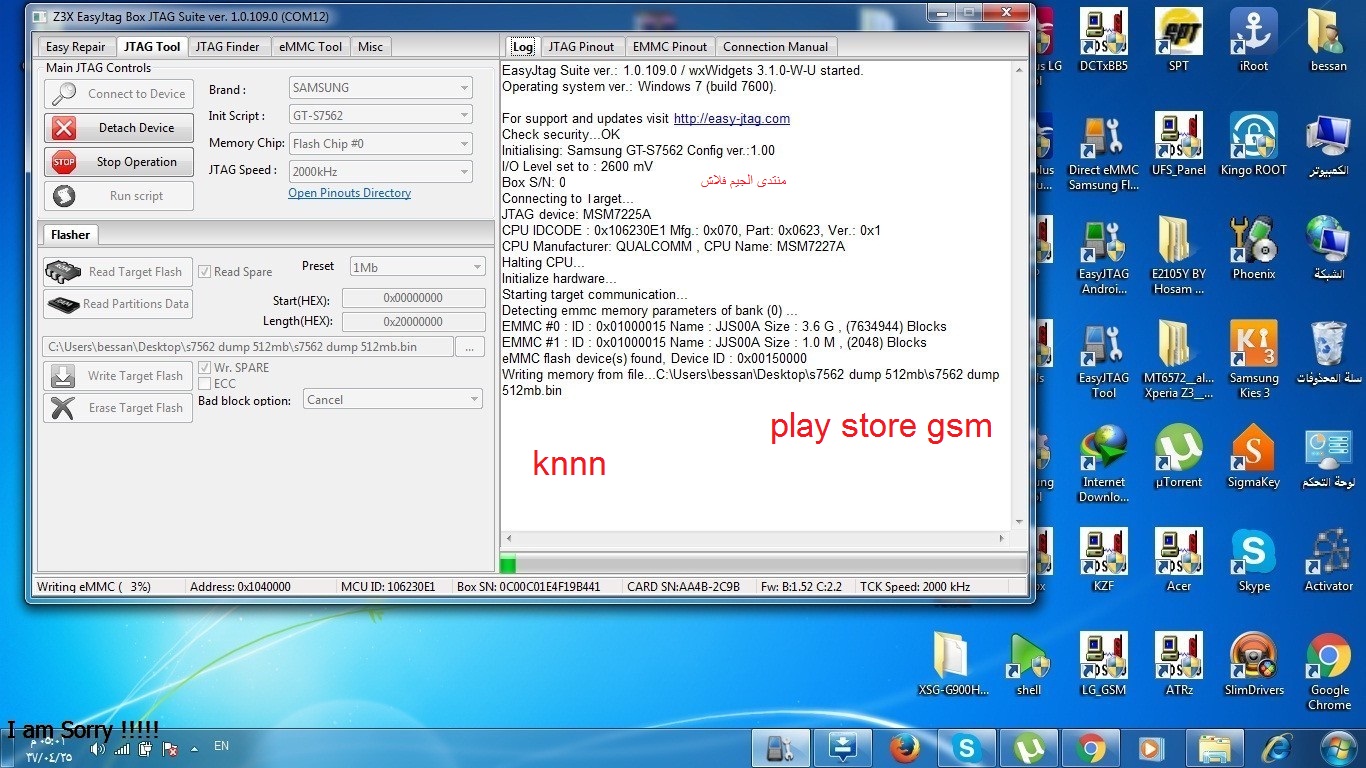Click the EN language indicator in the tray
This screenshot has width=1366, height=768.
(x=222, y=746)
